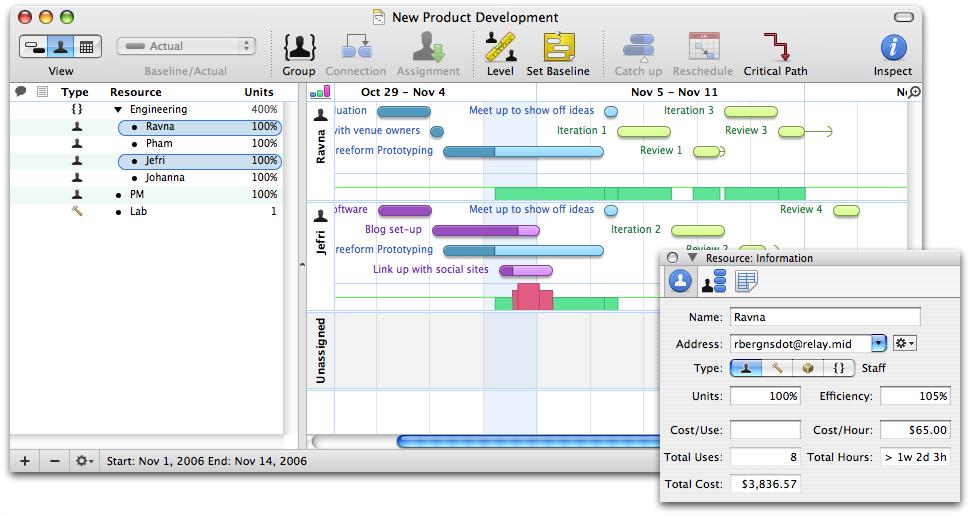
Task: Select the PM resource row
Action: point(147,194)
